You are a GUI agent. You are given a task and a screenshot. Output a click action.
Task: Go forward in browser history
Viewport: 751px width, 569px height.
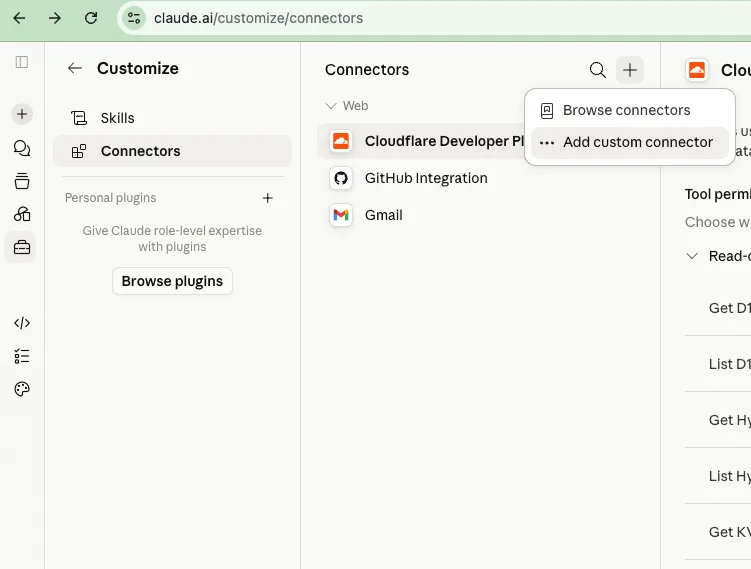coord(55,18)
